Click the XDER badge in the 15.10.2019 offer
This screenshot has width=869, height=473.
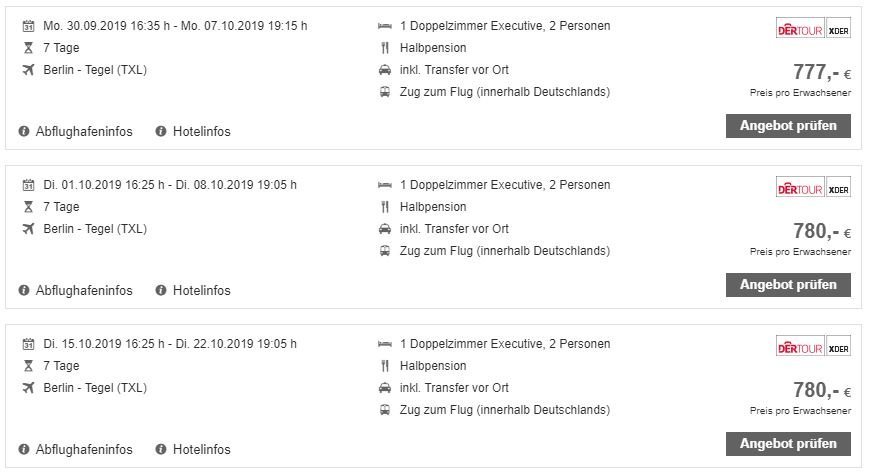click(x=838, y=348)
